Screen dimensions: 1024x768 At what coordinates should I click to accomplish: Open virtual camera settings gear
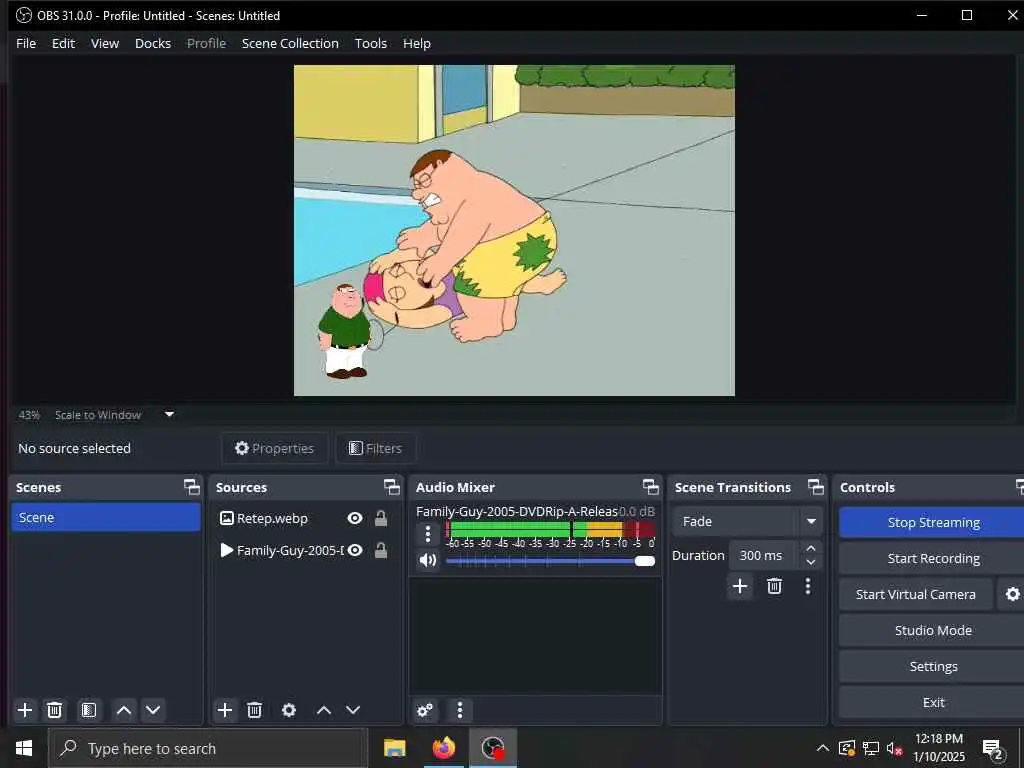point(1012,594)
